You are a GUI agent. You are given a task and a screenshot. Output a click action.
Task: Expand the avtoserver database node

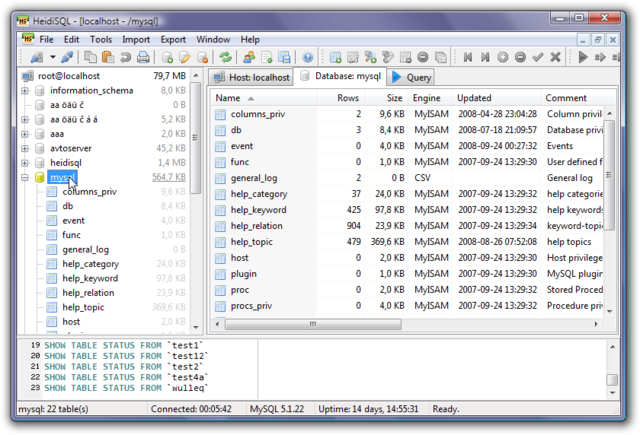tap(25, 149)
